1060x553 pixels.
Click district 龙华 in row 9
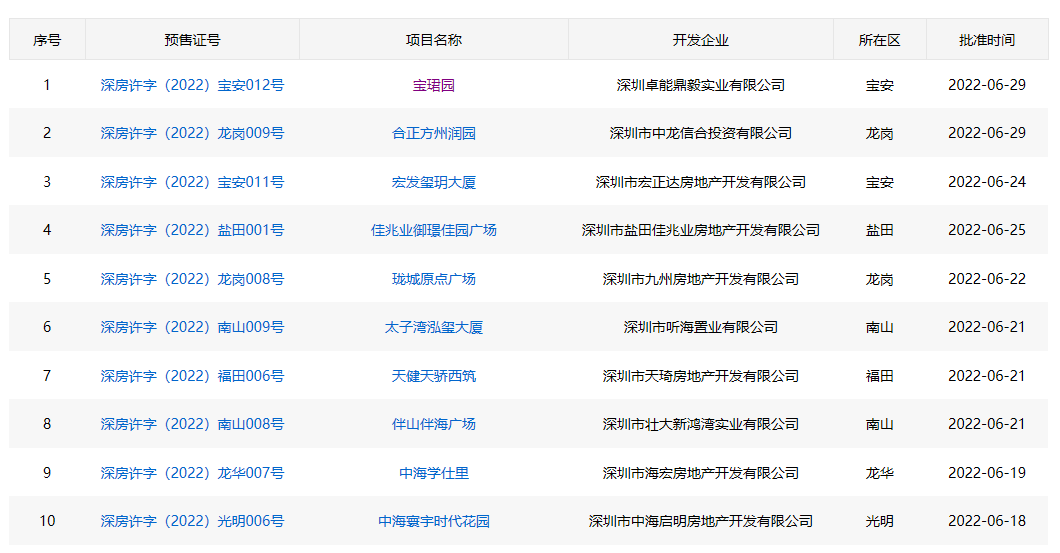(880, 473)
